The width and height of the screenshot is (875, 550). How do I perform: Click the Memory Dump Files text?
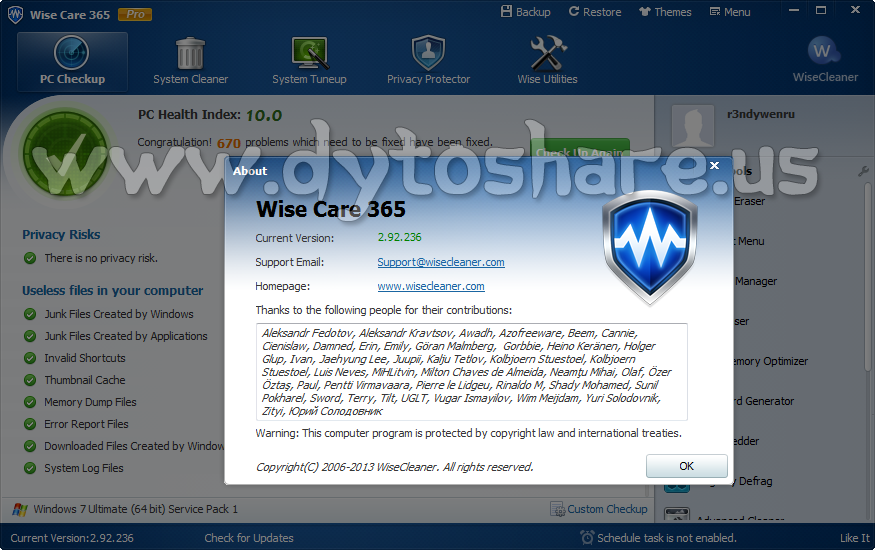(x=90, y=402)
